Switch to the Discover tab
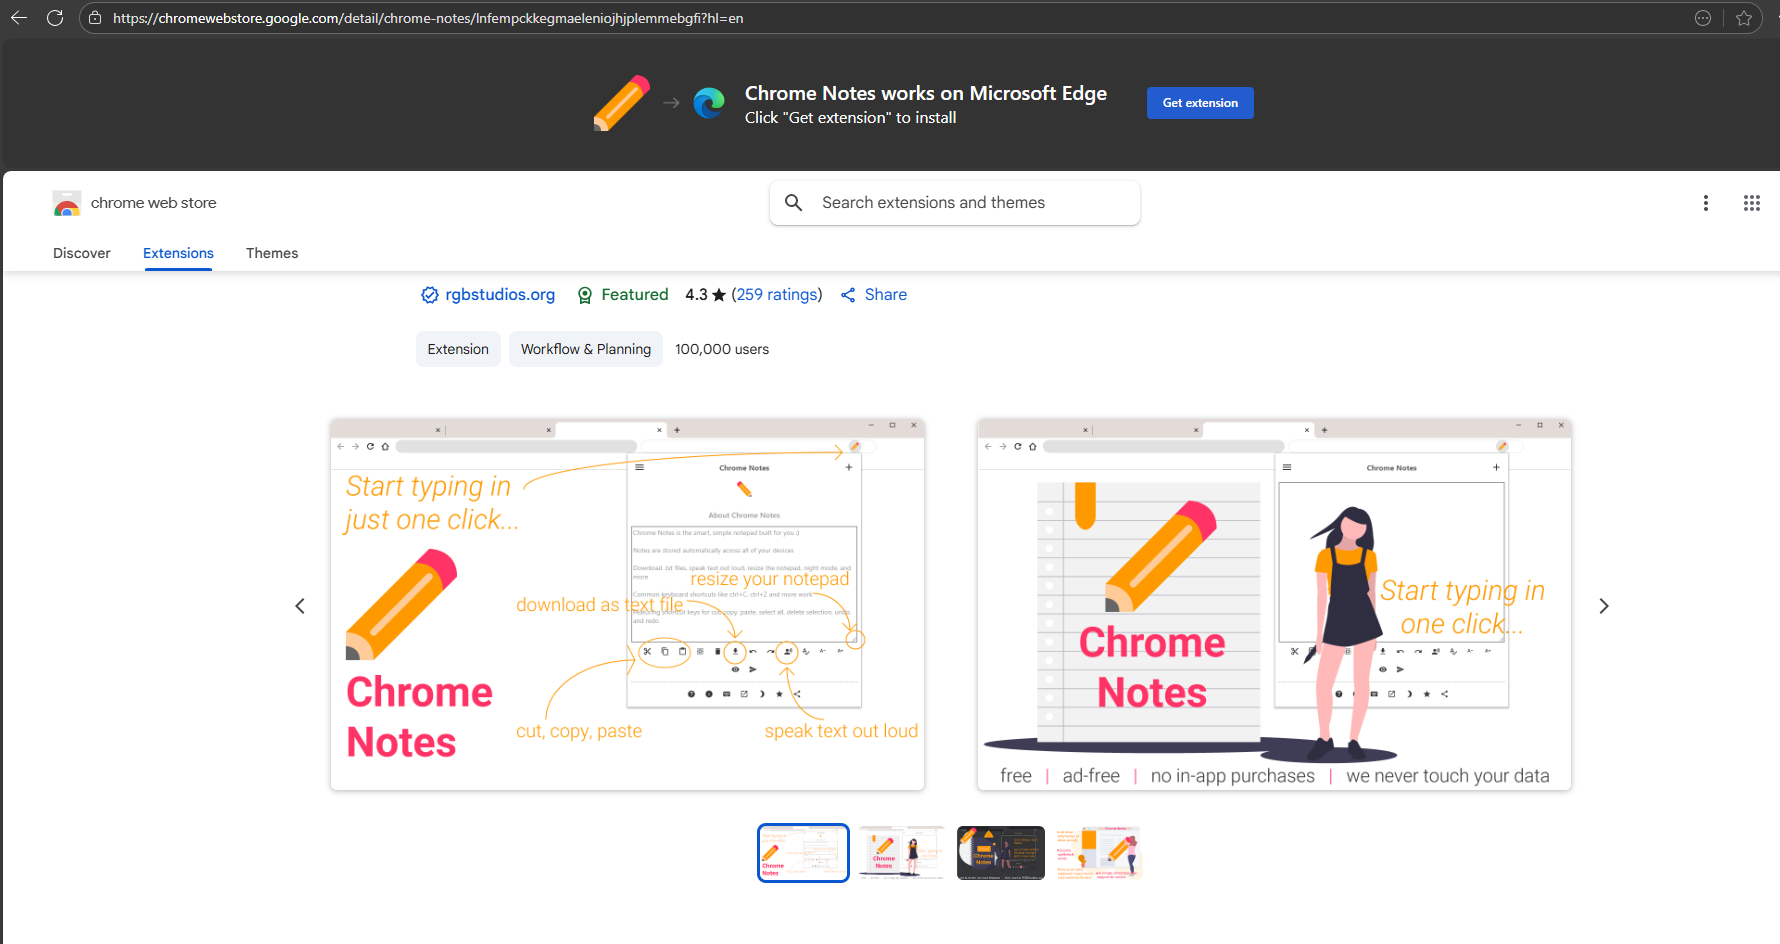The height and width of the screenshot is (944, 1780). tap(82, 253)
